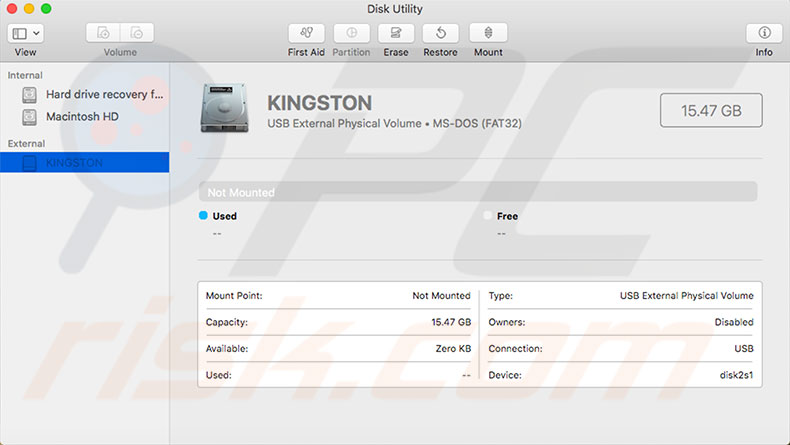Click the Restore toolbar icon
The width and height of the screenshot is (790, 445).
tap(440, 33)
